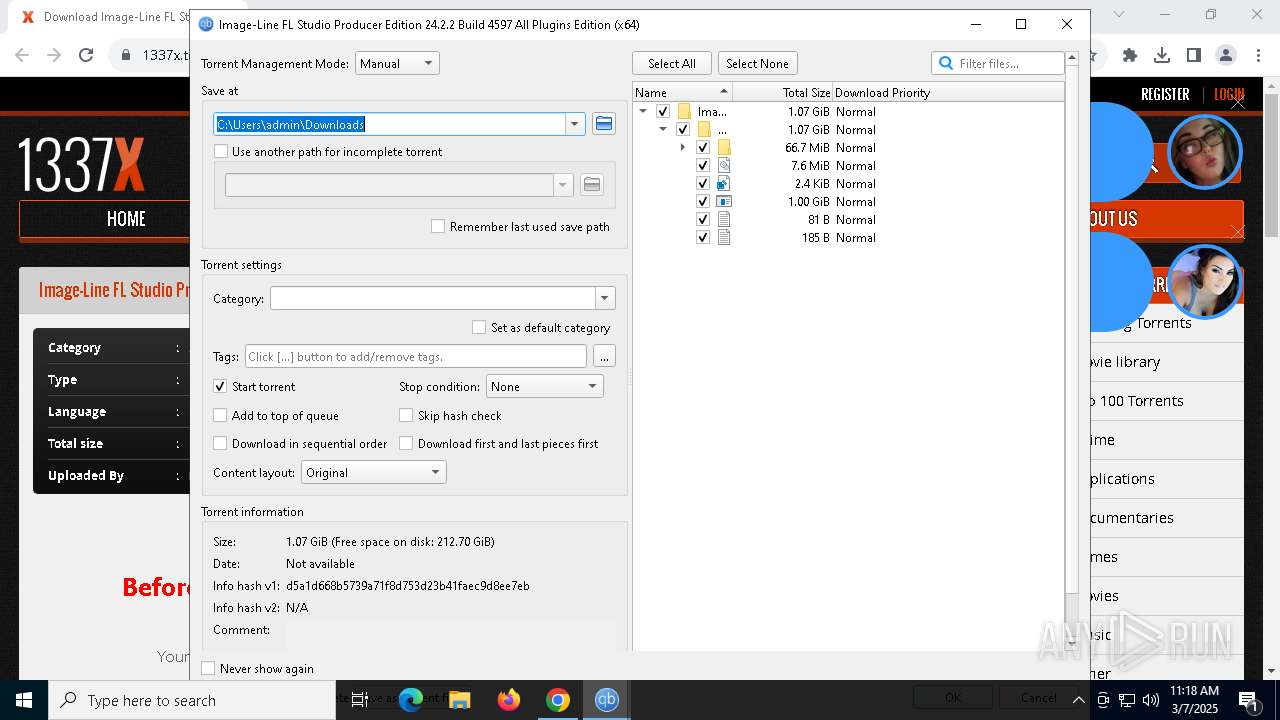The image size is (1280, 720).
Task: Open the Content layout dropdown
Action: 373,473
